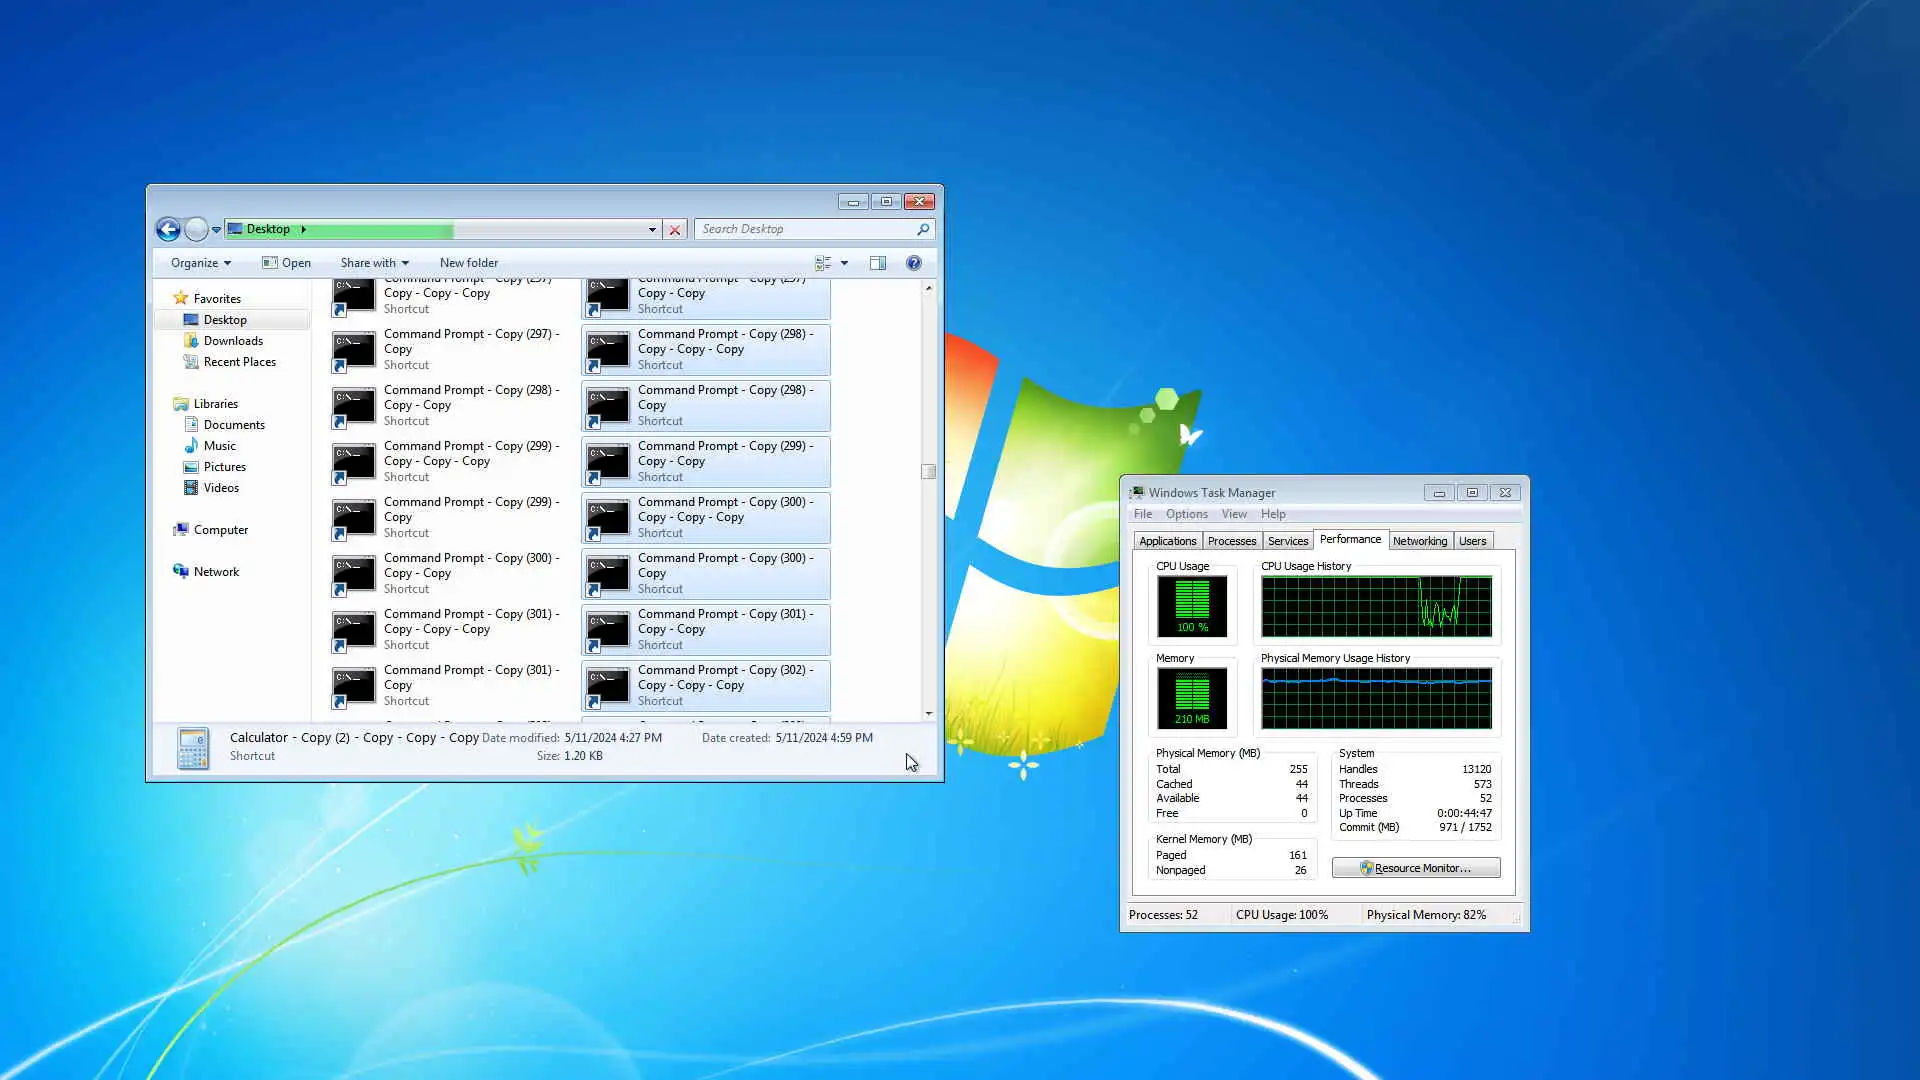Image resolution: width=1920 pixels, height=1080 pixels.
Task: Open the Music library
Action: click(x=220, y=446)
